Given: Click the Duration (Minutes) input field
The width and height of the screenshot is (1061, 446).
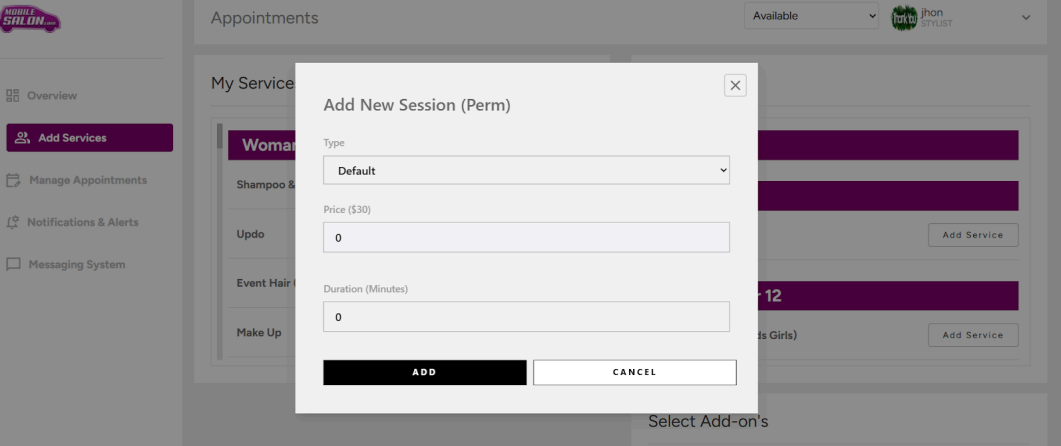Looking at the screenshot, I should click(x=526, y=317).
